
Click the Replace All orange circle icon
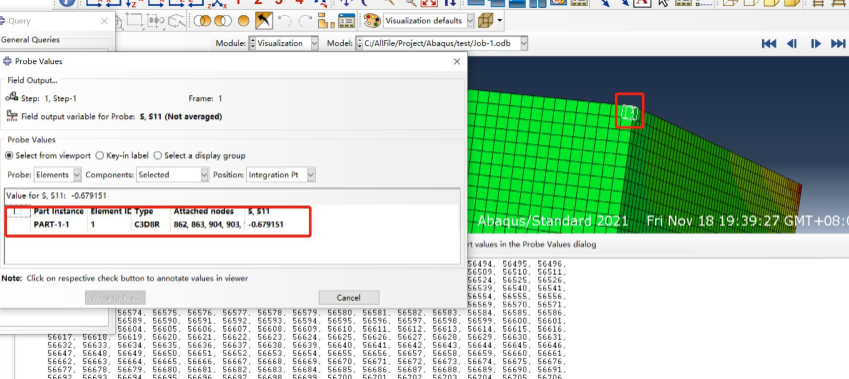coord(244,21)
